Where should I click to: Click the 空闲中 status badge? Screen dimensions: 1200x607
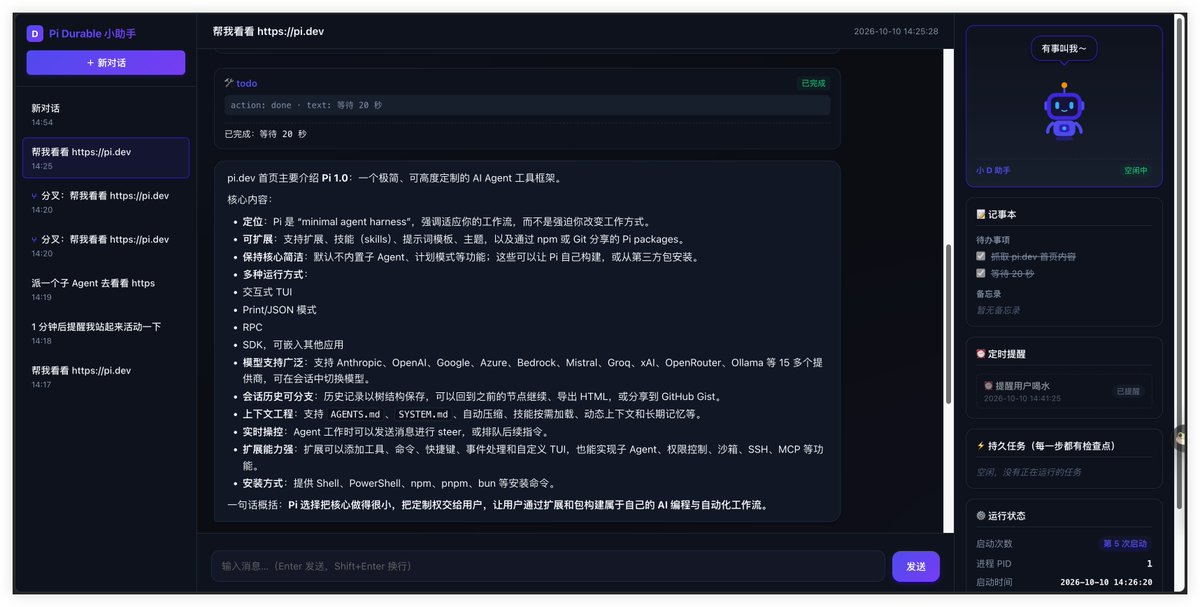(x=1136, y=170)
